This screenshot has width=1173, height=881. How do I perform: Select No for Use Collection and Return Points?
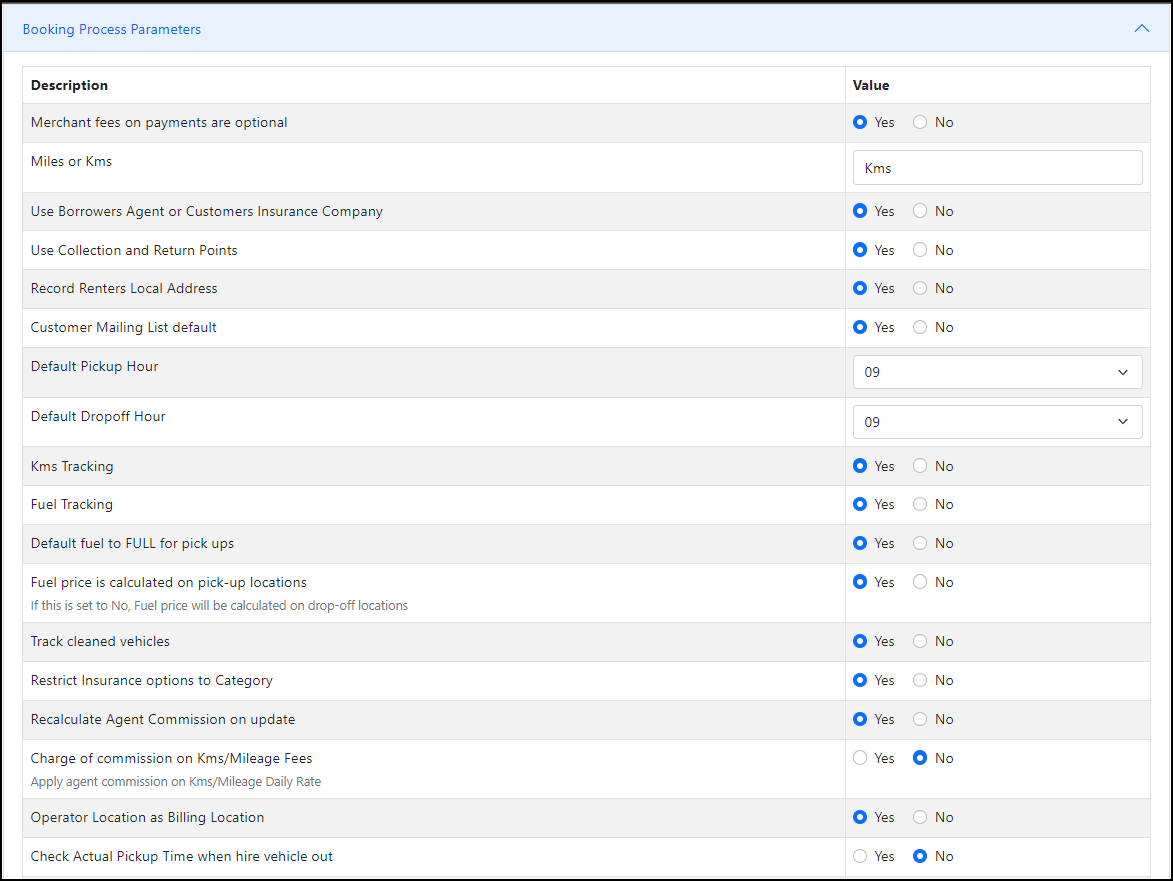click(920, 250)
